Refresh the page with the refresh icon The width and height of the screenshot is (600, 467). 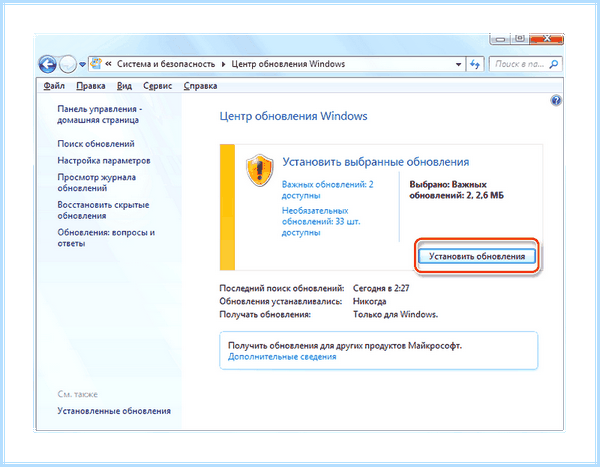click(475, 64)
